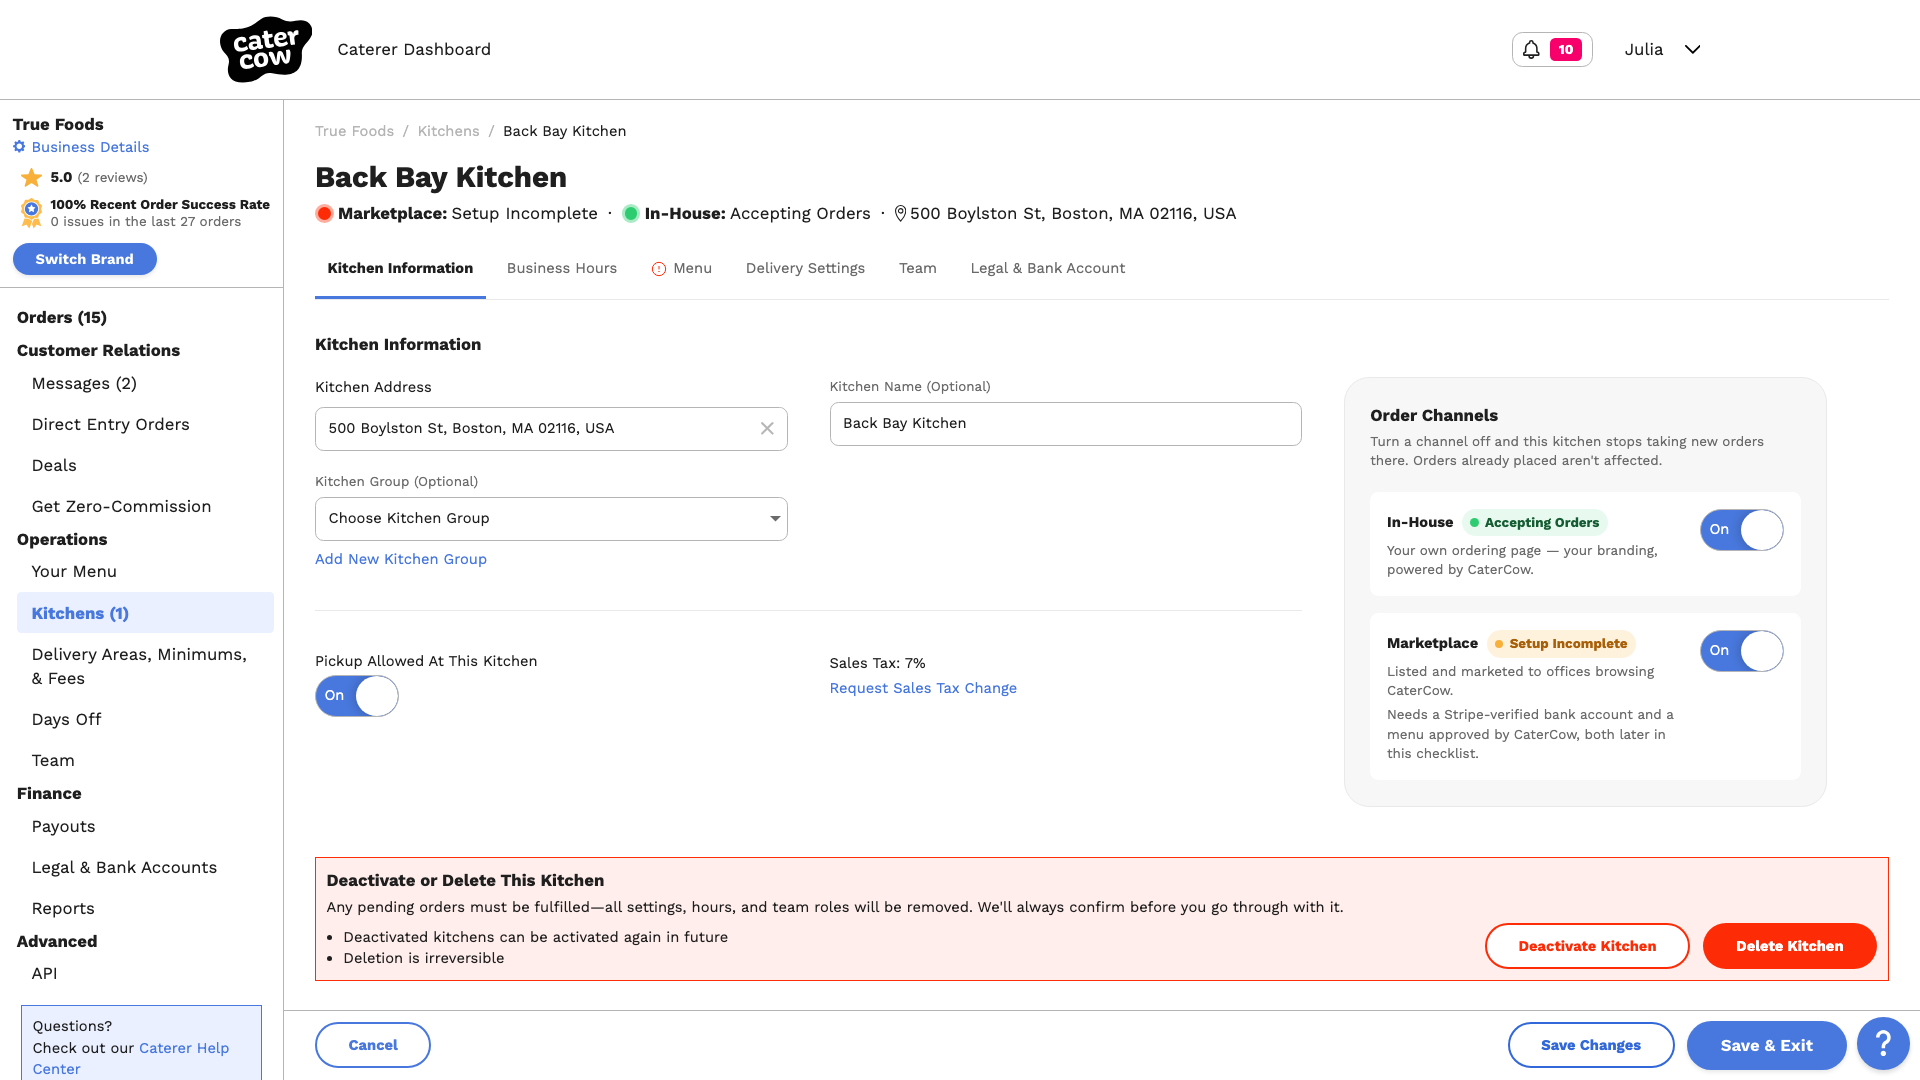This screenshot has height=1080, width=1920.
Task: Go to True Foods breadcrumb link
Action: pyautogui.click(x=354, y=131)
